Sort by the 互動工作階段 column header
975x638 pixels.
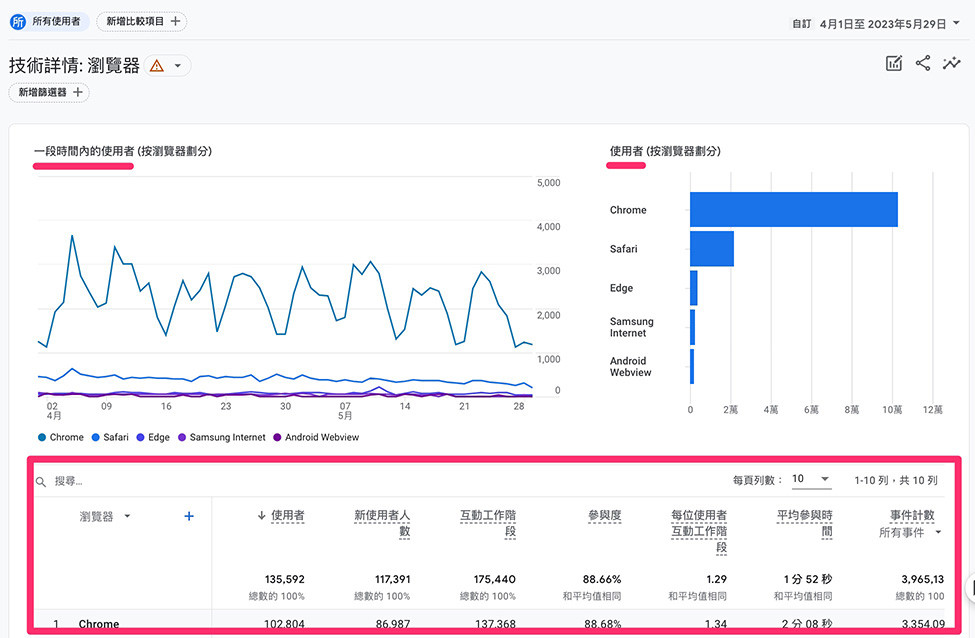[x=488, y=523]
